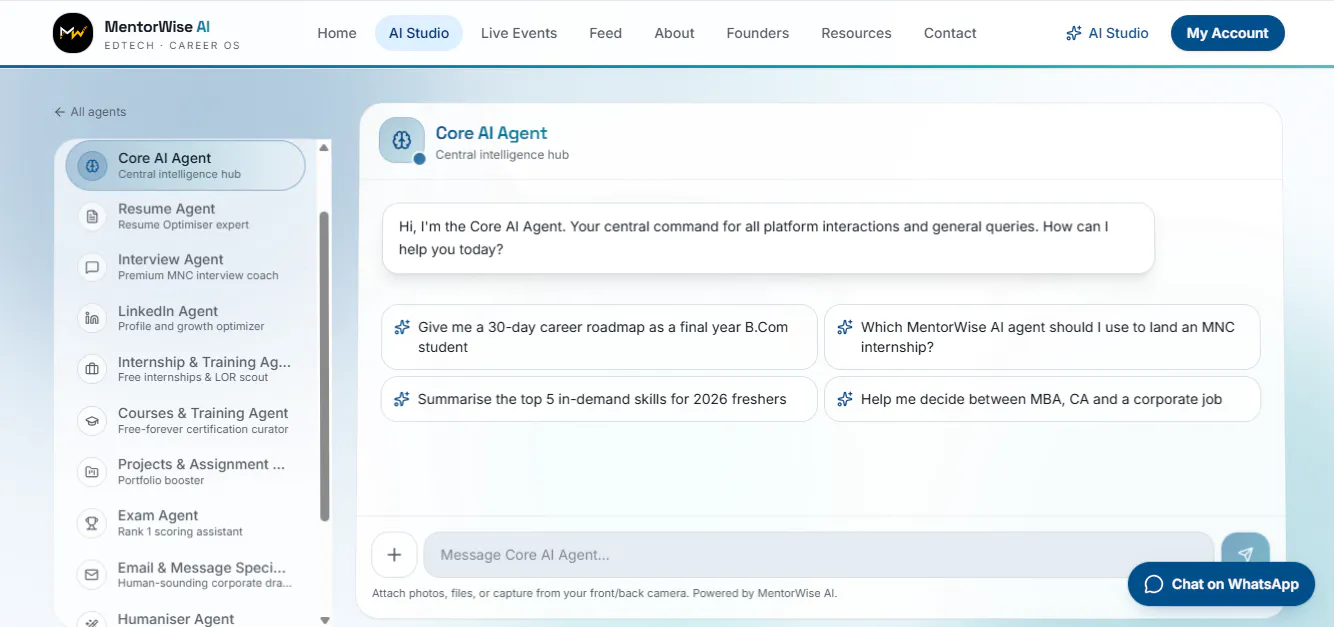
Task: Open the Founders page
Action: [x=758, y=33]
